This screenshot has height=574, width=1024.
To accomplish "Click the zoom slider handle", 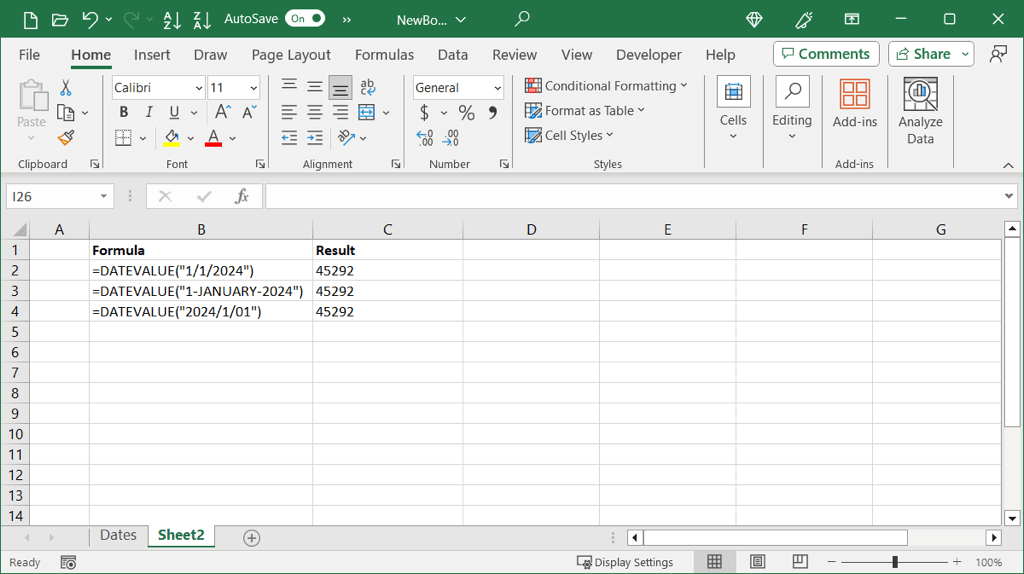I will 895,562.
